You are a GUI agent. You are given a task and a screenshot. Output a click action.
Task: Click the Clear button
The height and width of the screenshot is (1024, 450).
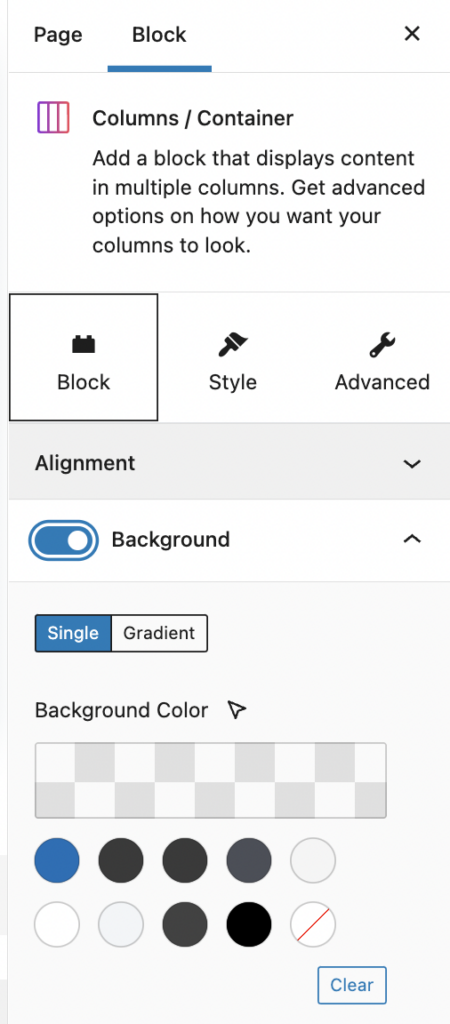pyautogui.click(x=352, y=985)
